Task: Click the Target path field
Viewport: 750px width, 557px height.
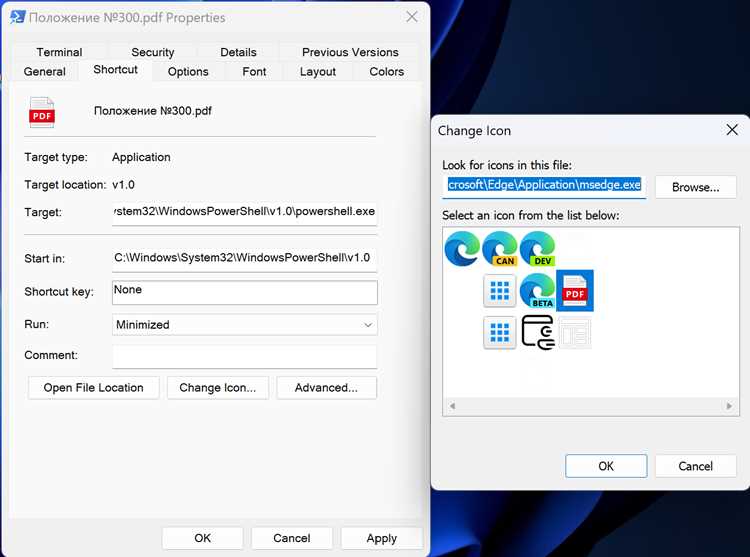Action: click(244, 212)
